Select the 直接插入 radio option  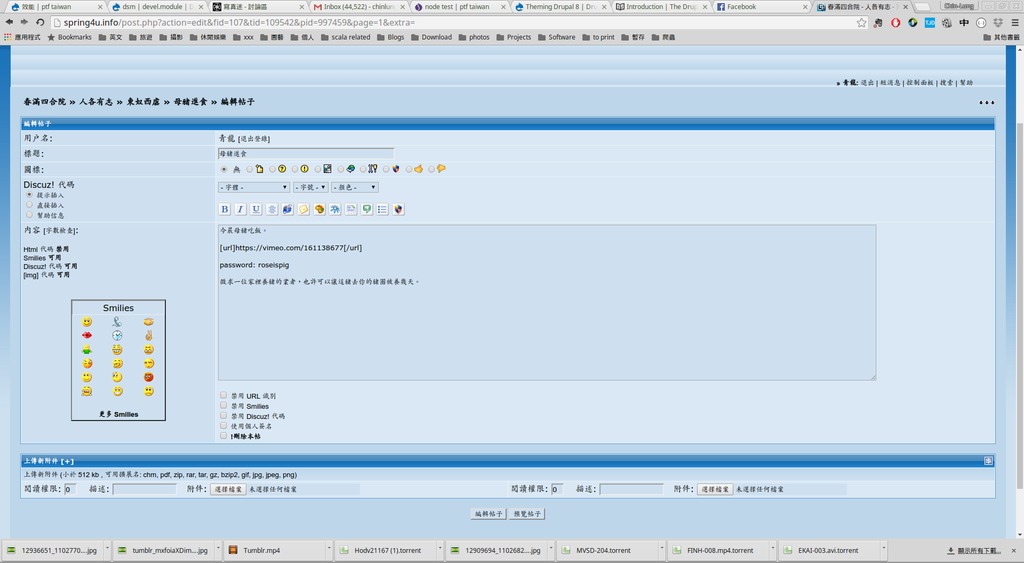click(x=29, y=204)
